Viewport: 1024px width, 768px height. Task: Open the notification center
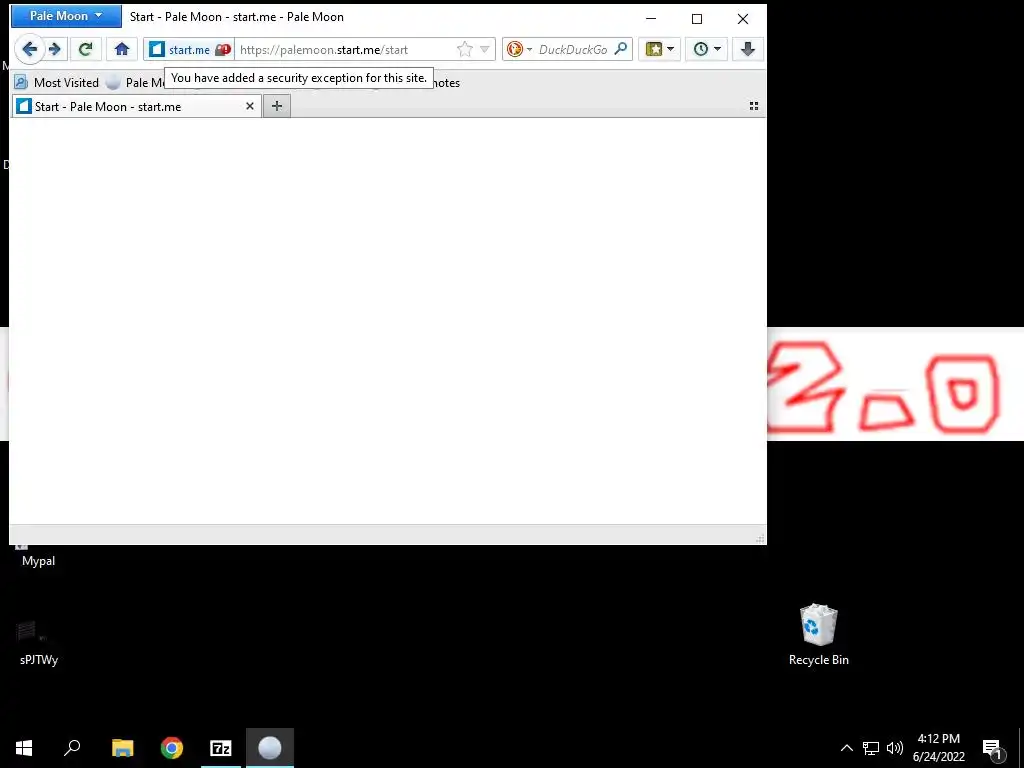click(993, 749)
